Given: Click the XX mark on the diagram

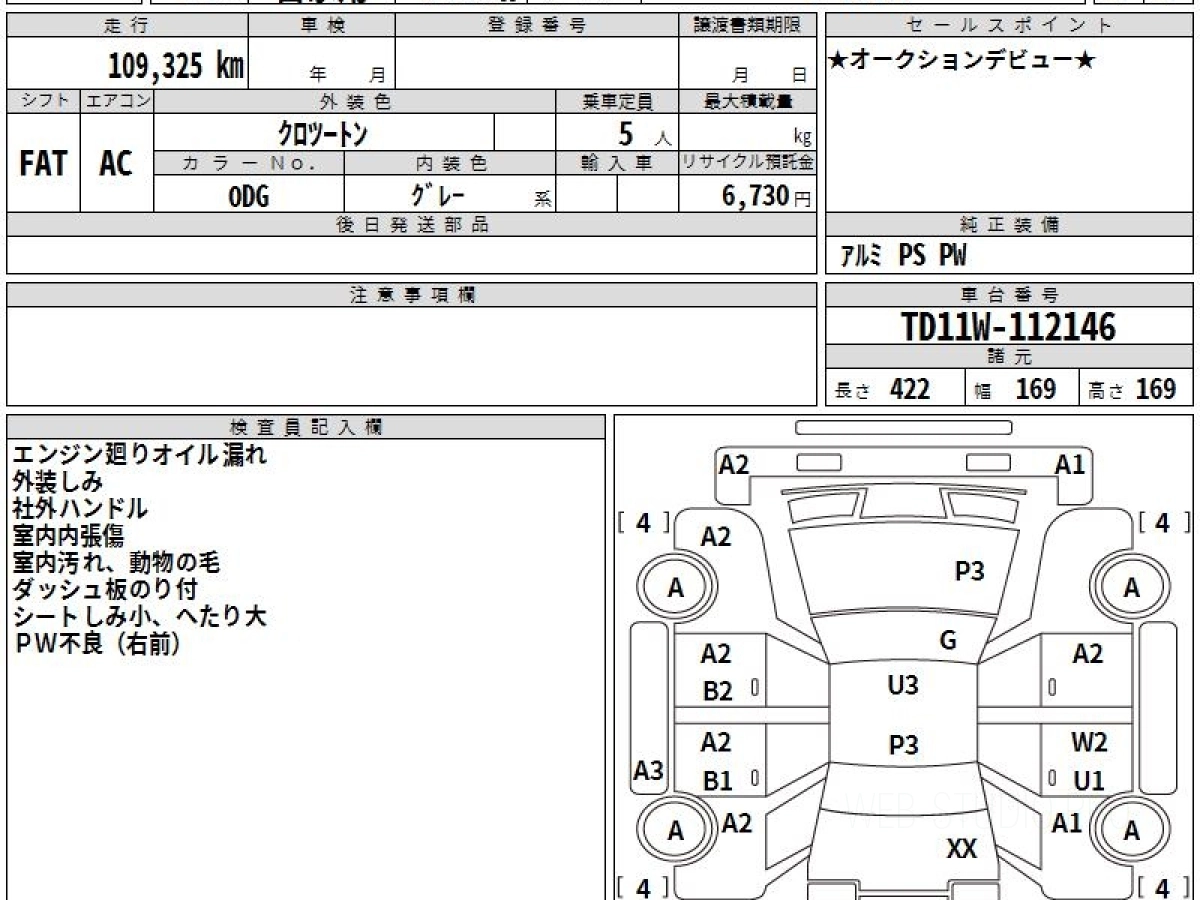Looking at the screenshot, I should [961, 849].
